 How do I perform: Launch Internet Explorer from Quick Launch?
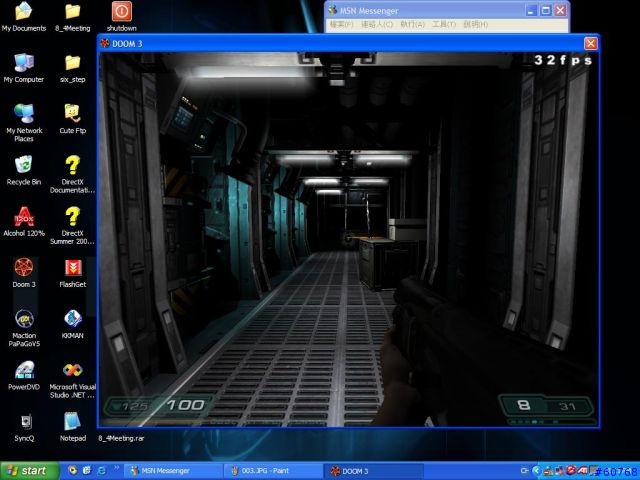(x=101, y=471)
